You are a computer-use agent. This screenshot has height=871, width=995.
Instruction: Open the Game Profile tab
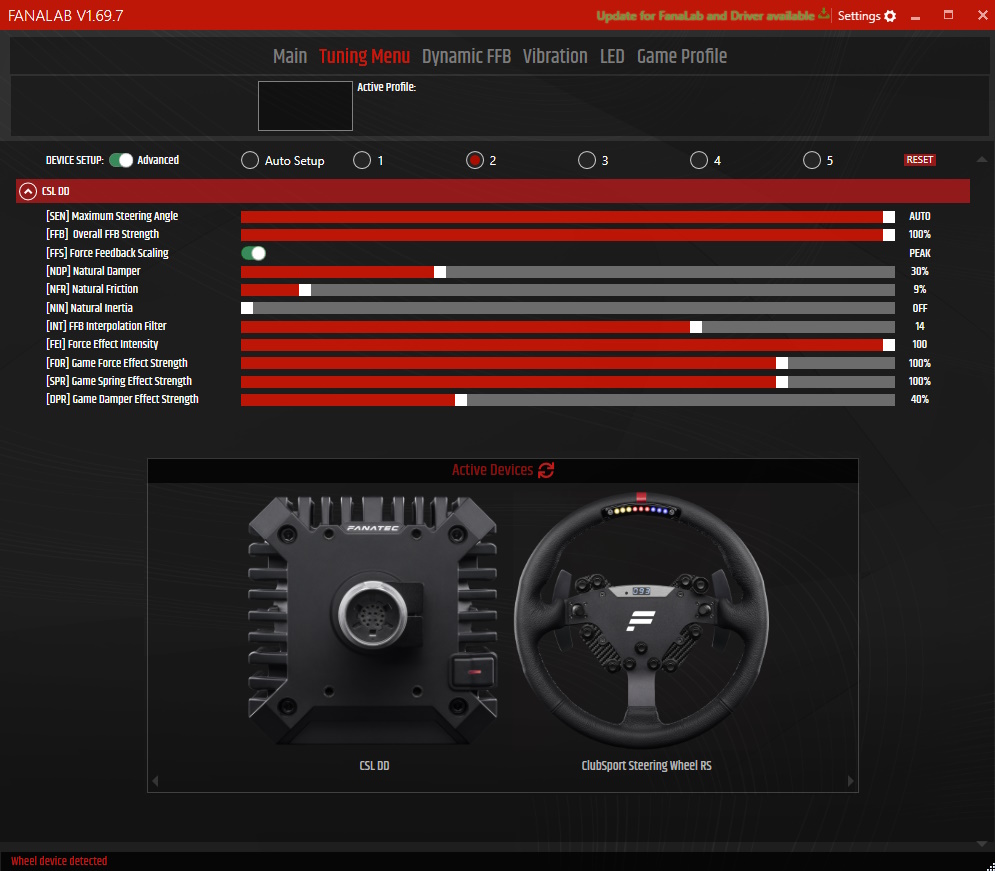click(x=682, y=56)
